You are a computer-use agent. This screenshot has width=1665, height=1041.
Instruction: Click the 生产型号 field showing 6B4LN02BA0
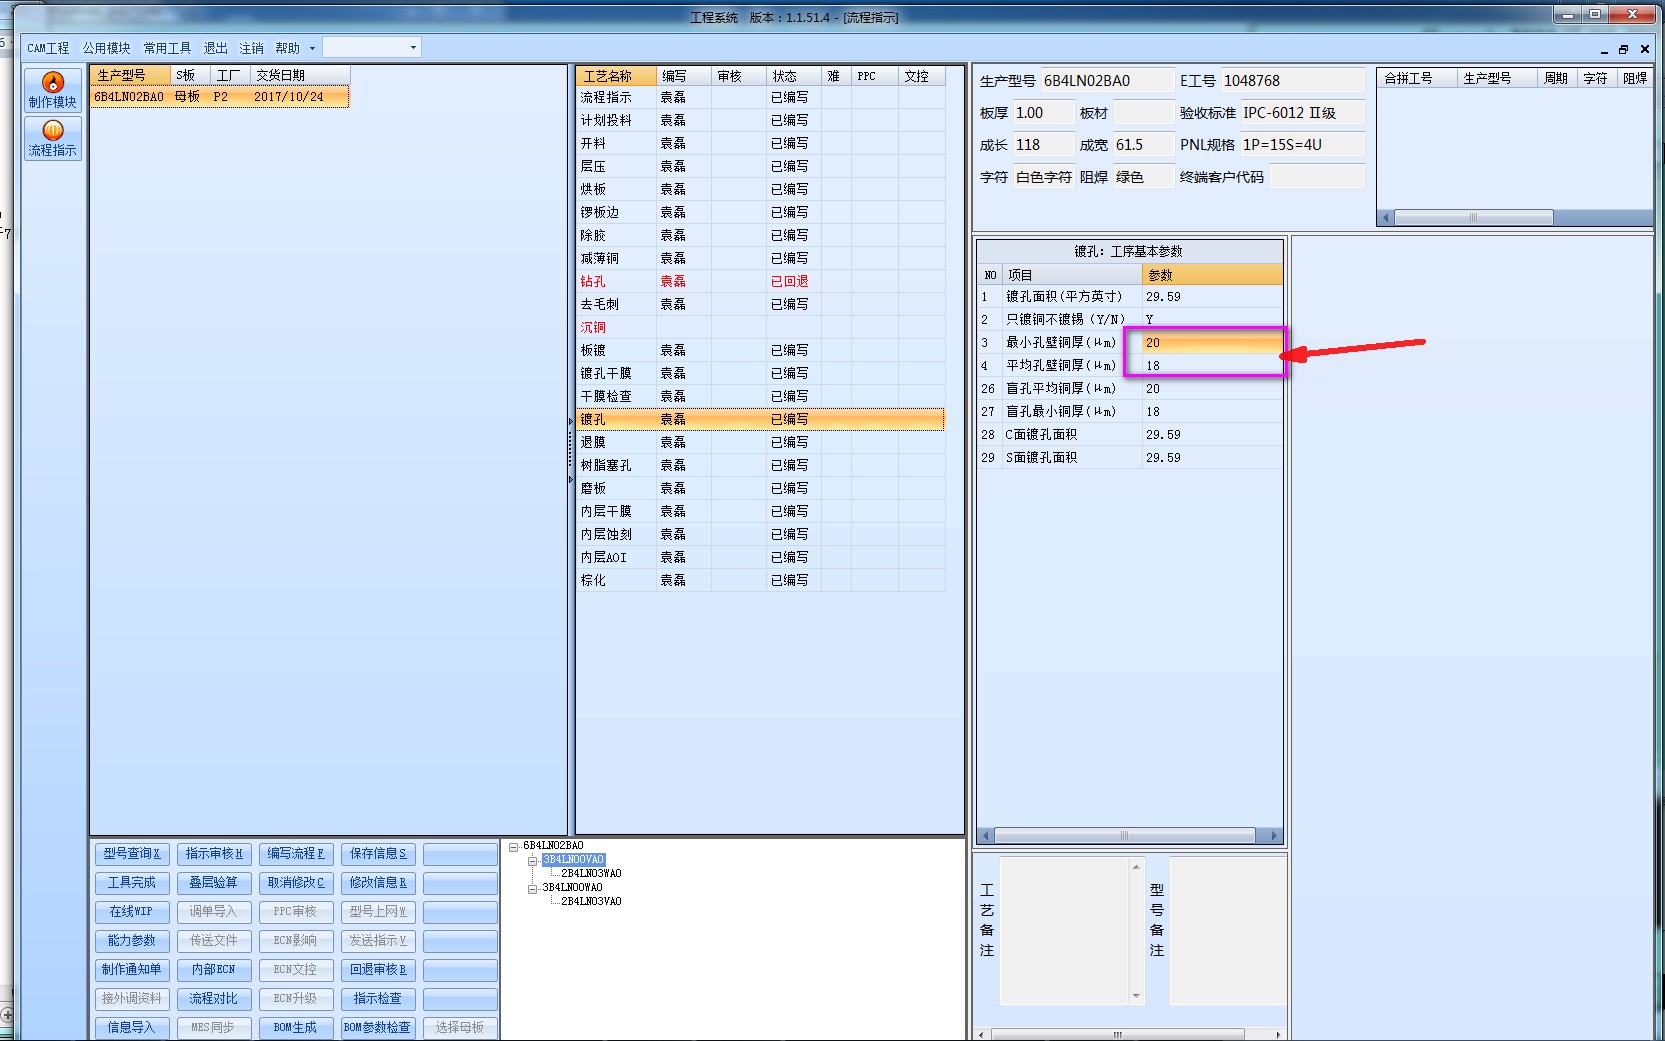[1107, 81]
